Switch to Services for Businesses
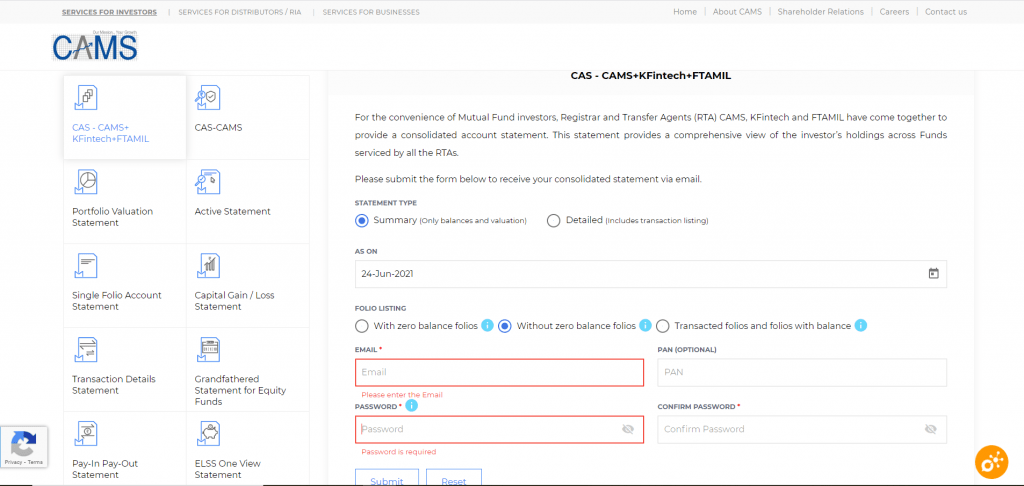Viewport: 1024px width, 486px height. (371, 12)
